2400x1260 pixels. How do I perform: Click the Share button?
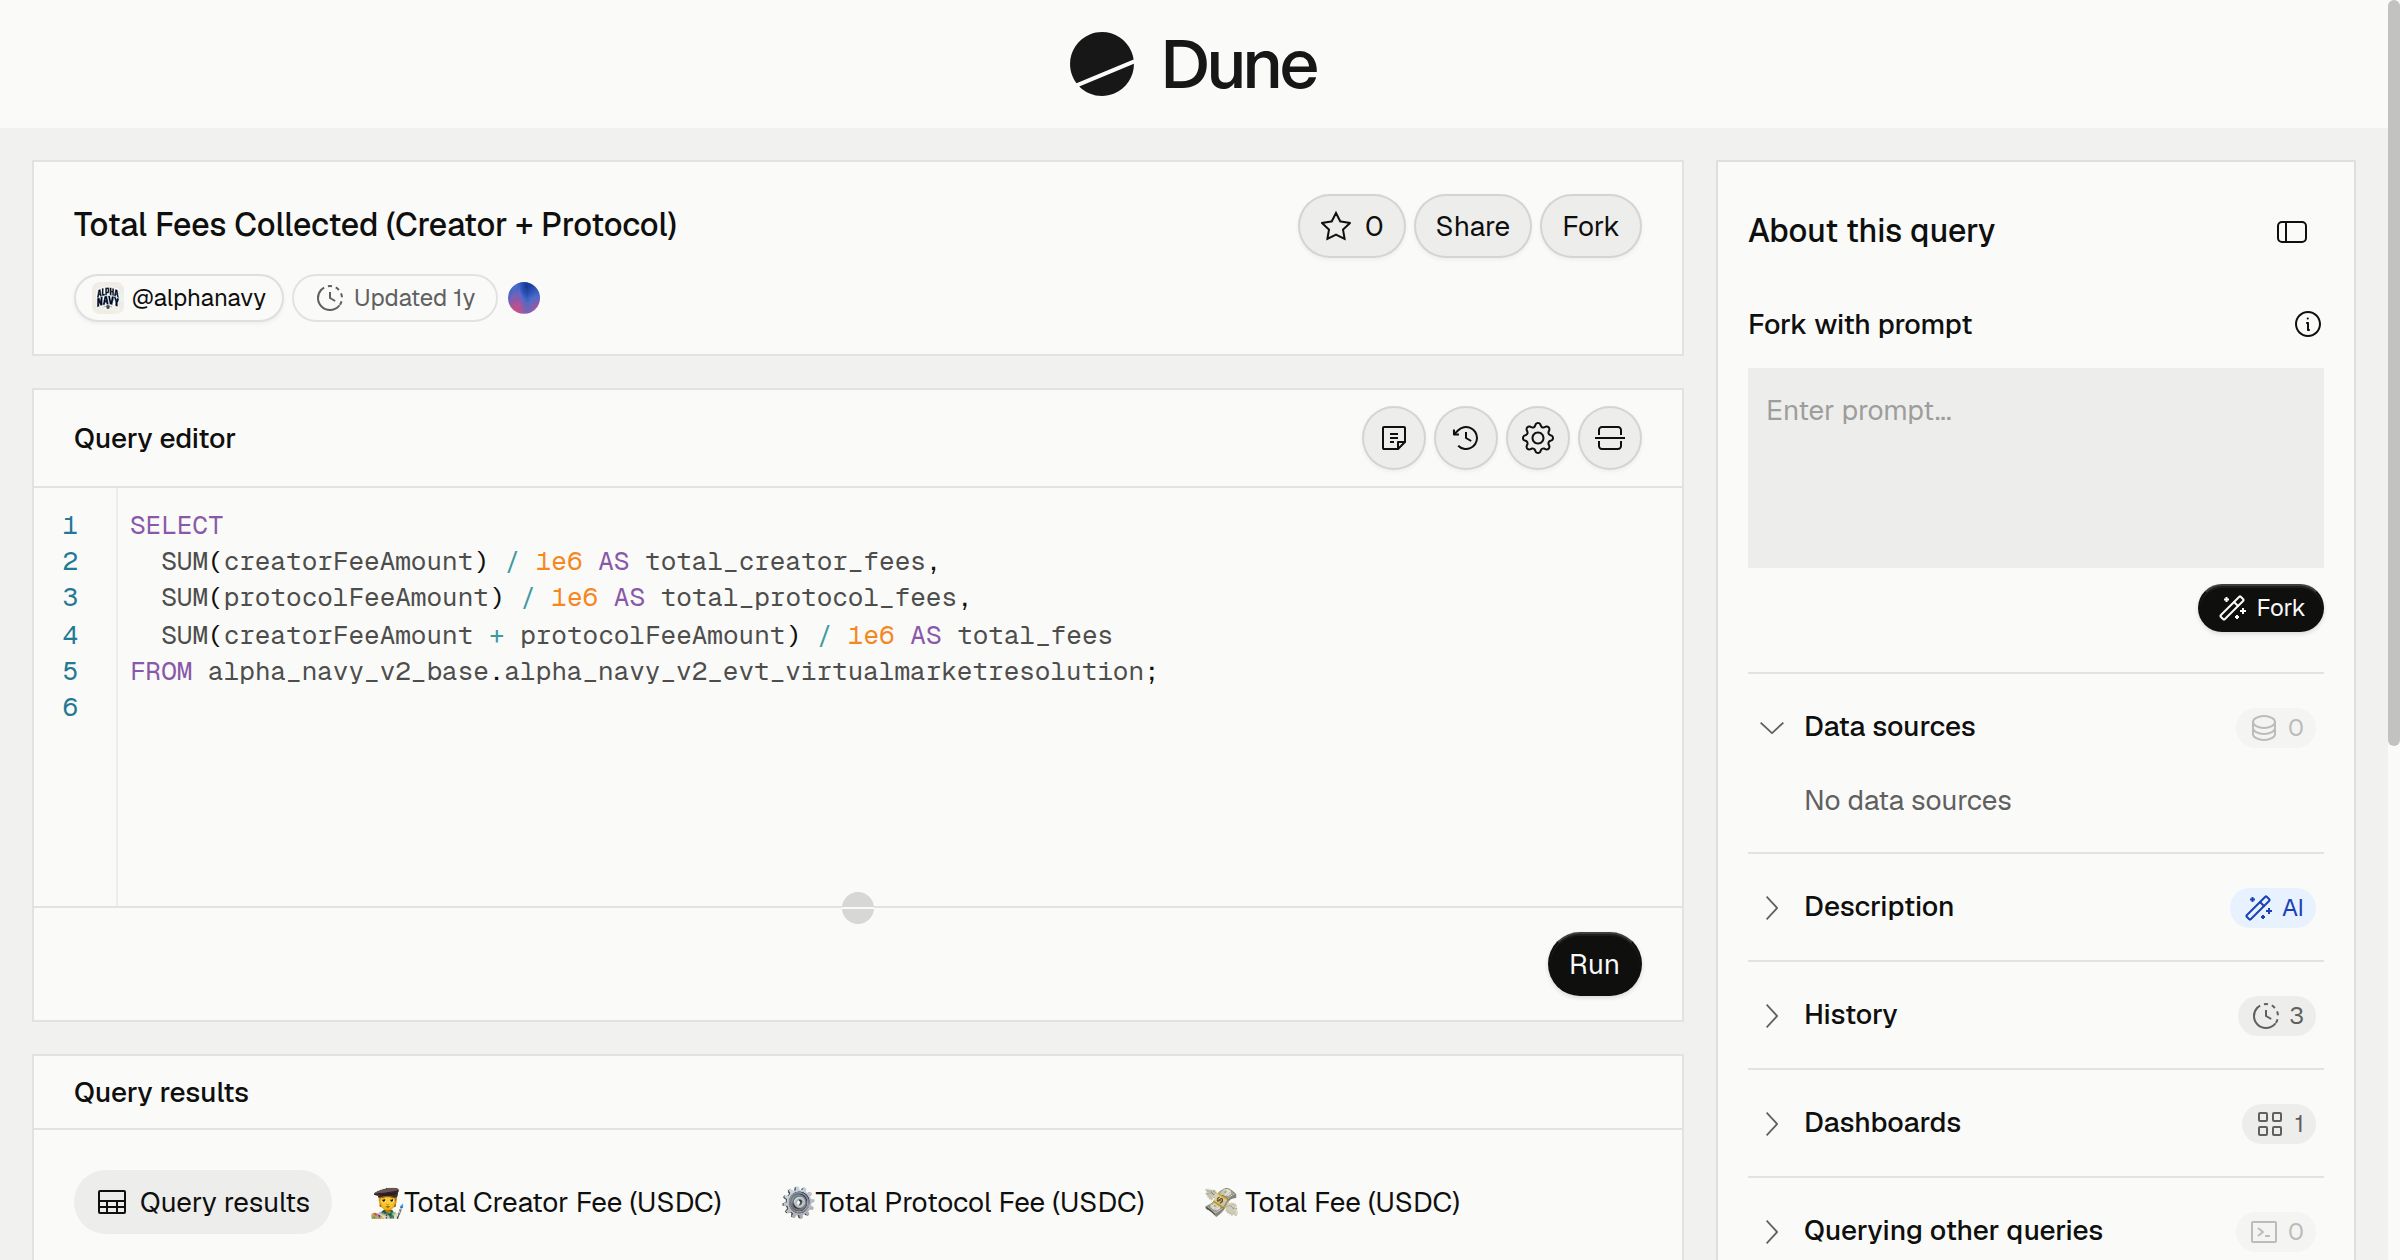1472,226
